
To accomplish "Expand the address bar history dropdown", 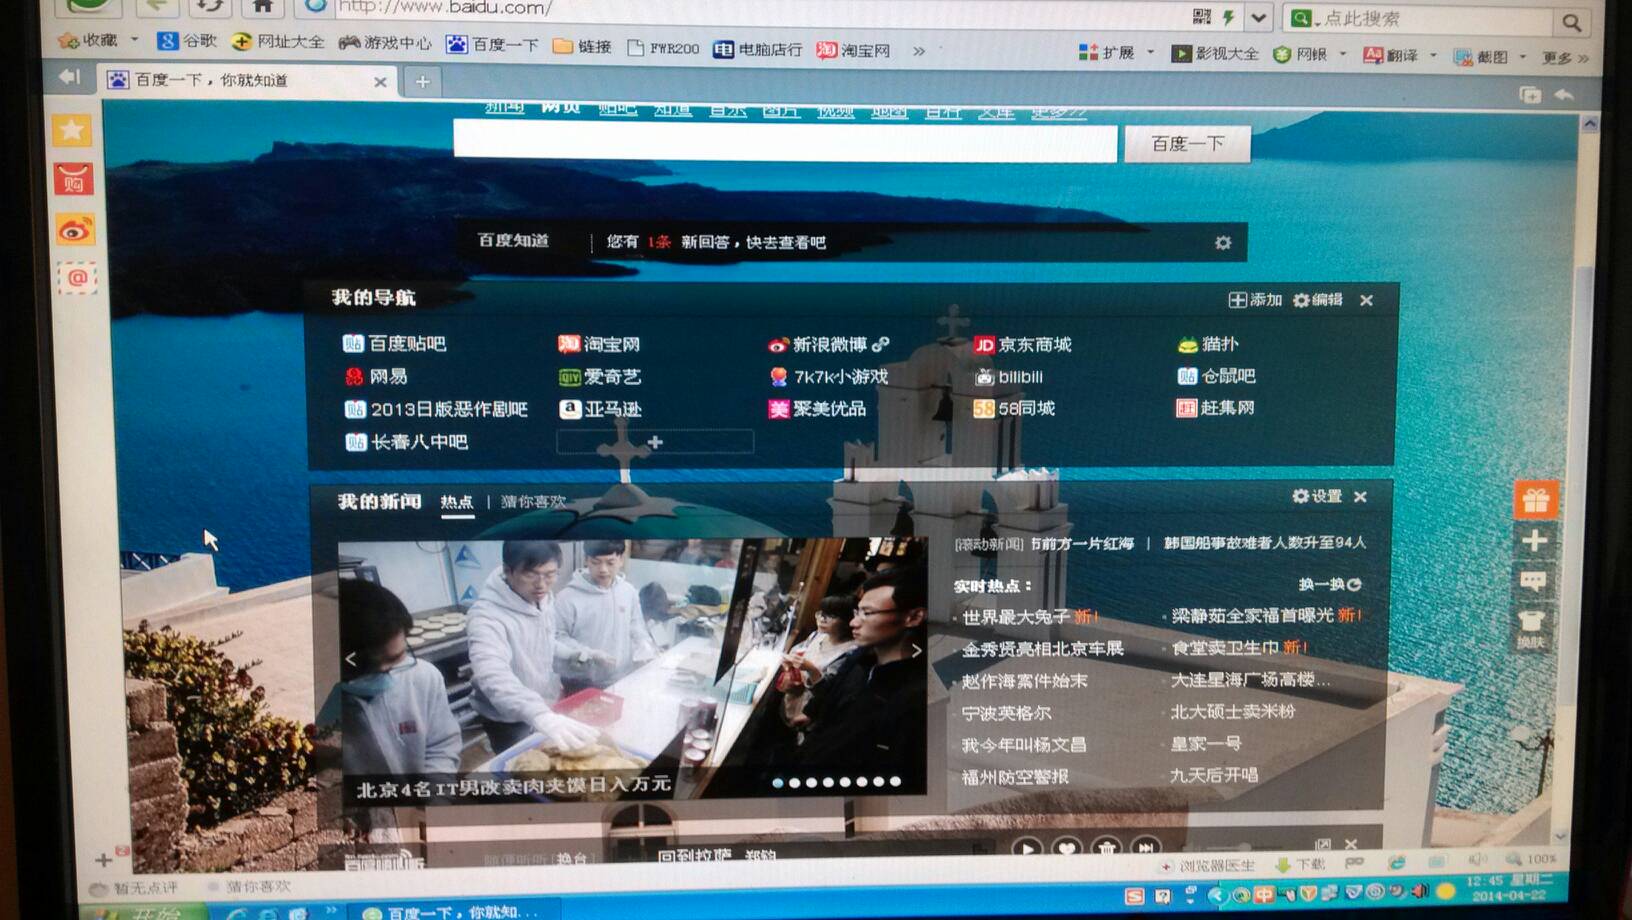I will coord(1258,18).
